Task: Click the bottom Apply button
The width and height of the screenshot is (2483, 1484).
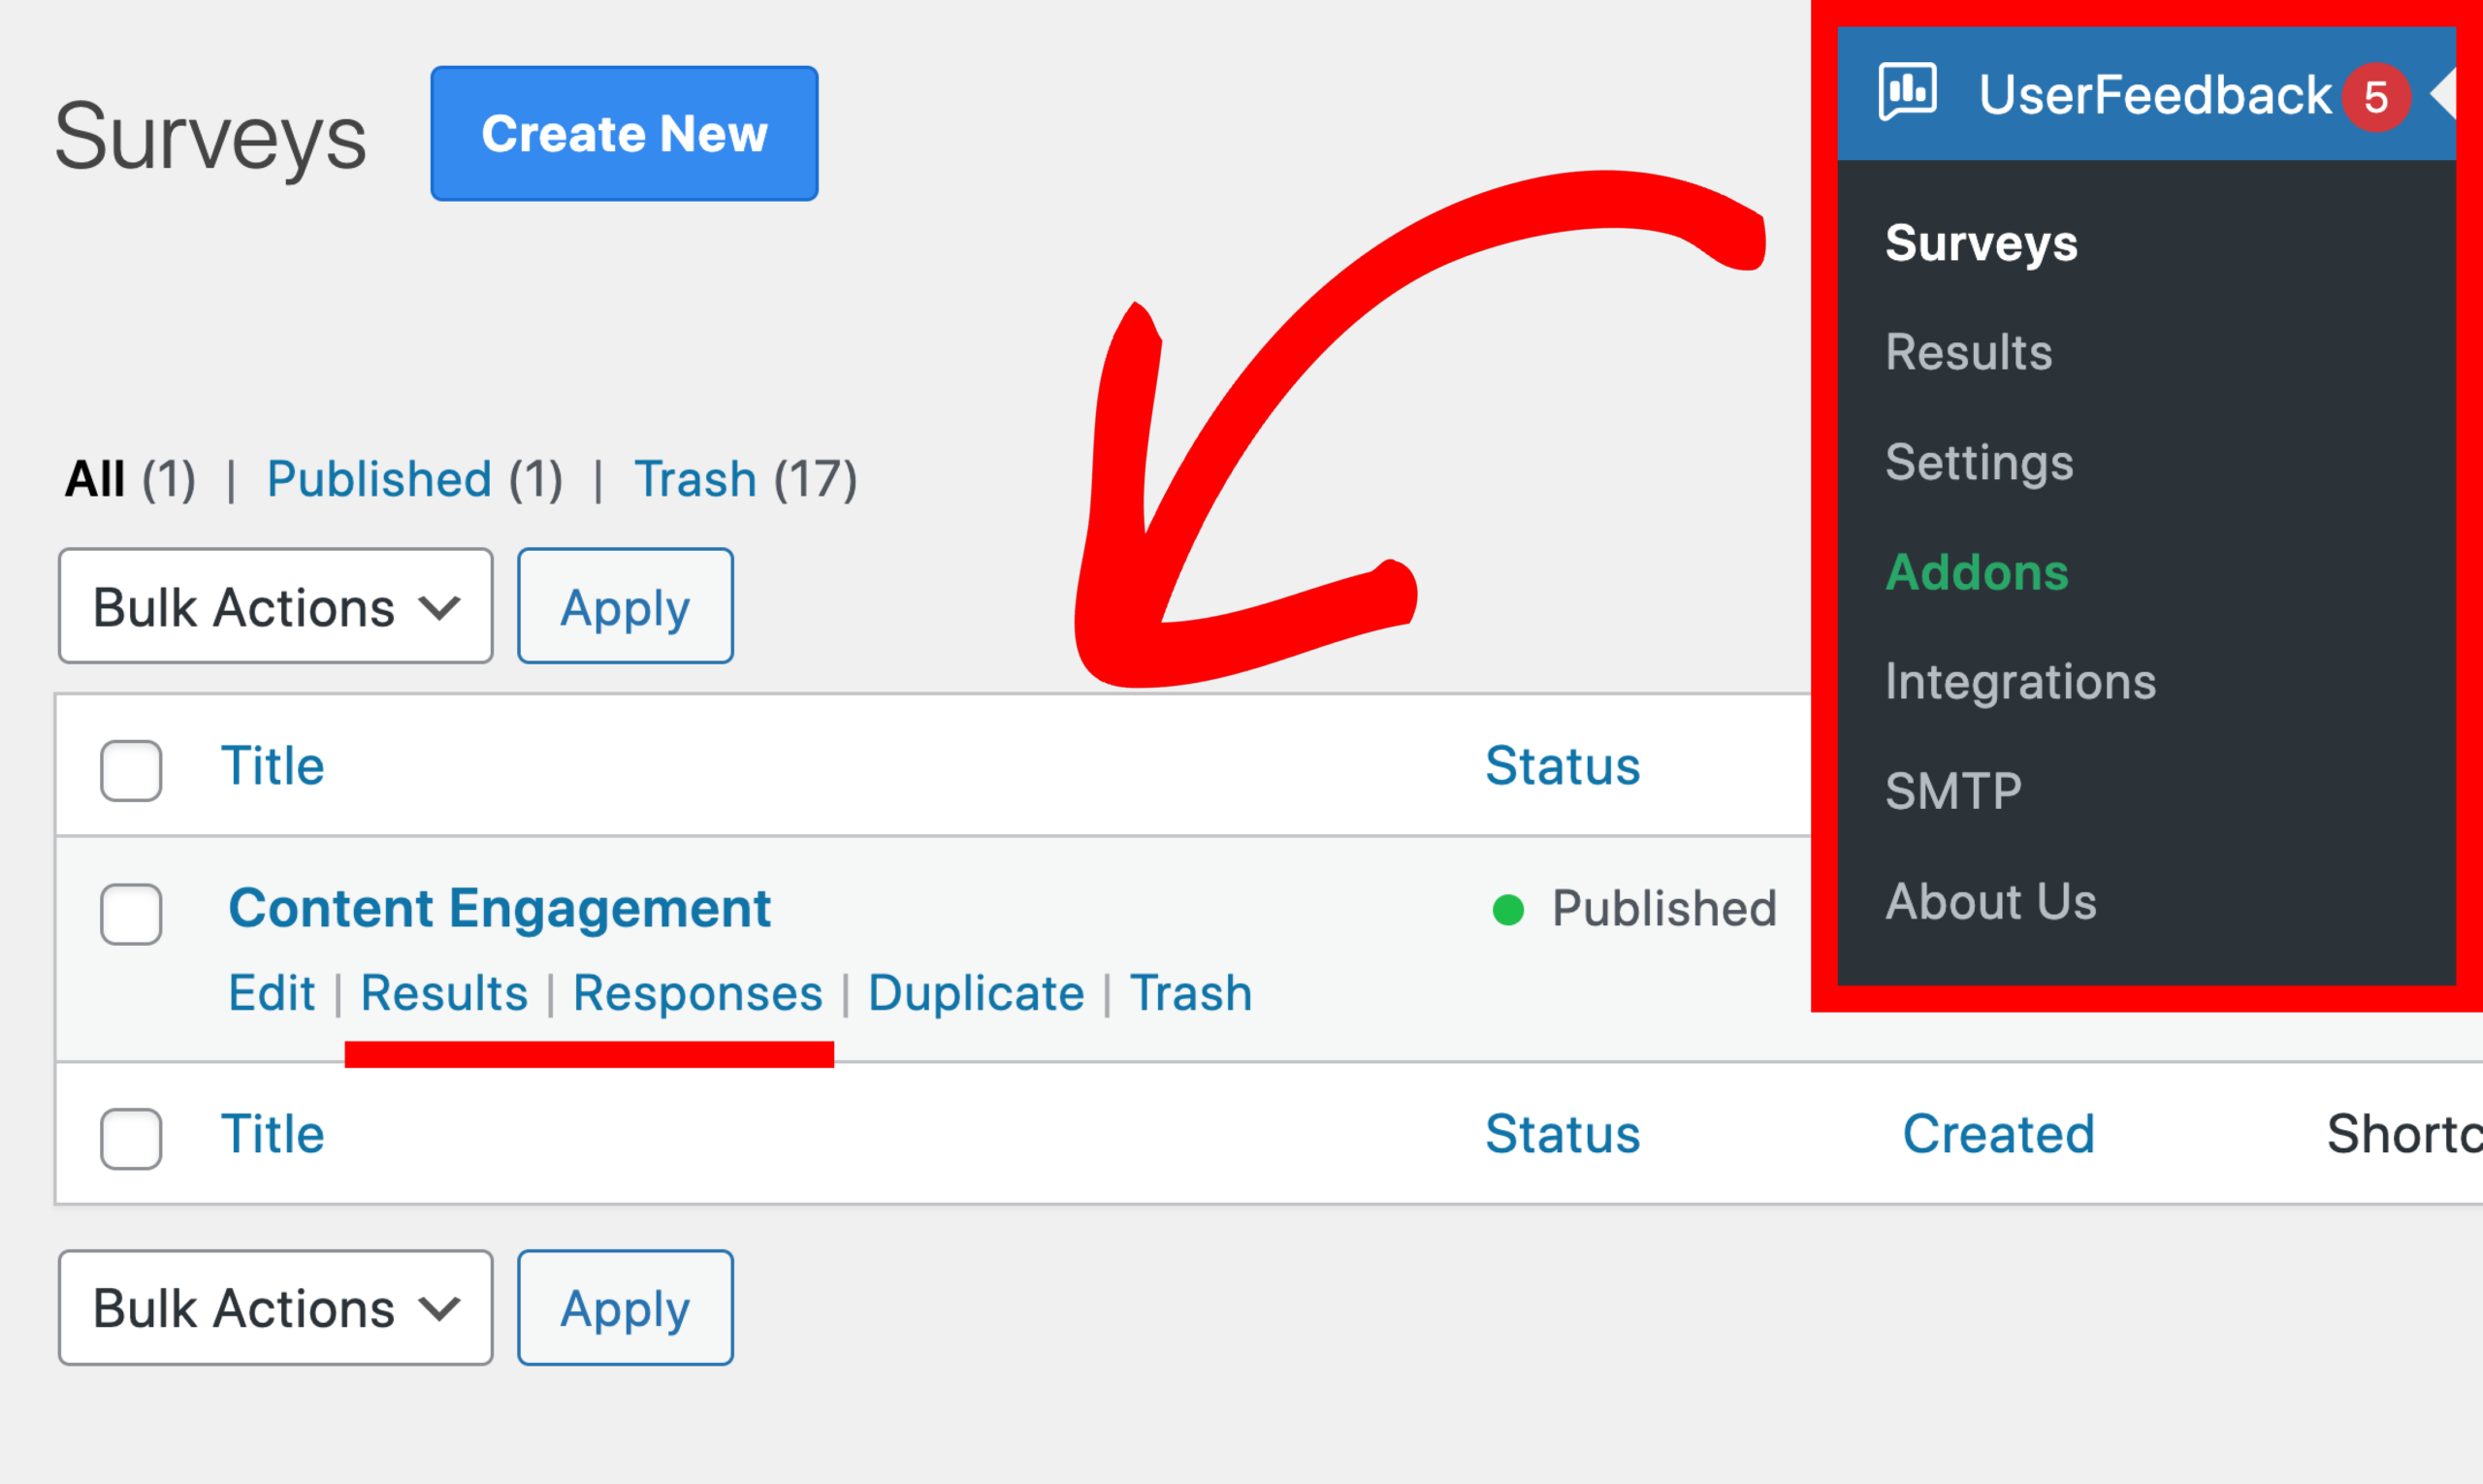Action: click(x=625, y=1307)
